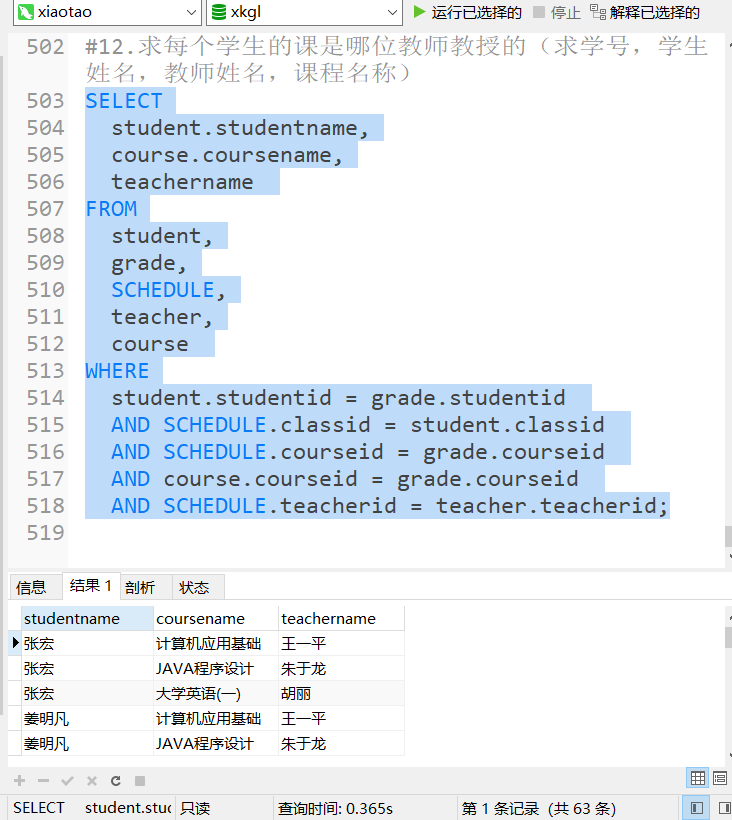Click the SELECT keyword on line 503
Viewport: 732px width, 820px height.
[x=124, y=101]
